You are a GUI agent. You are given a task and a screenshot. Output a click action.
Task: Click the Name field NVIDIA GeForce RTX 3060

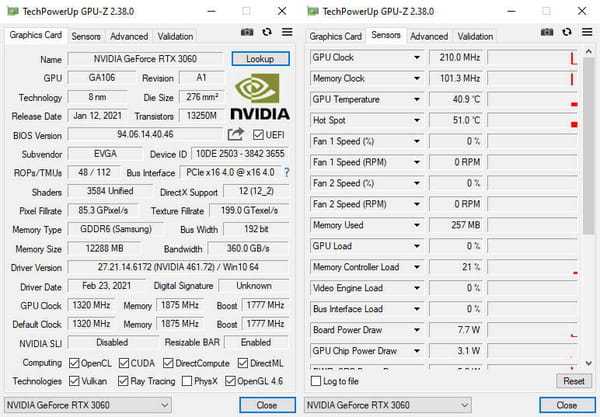click(x=145, y=59)
